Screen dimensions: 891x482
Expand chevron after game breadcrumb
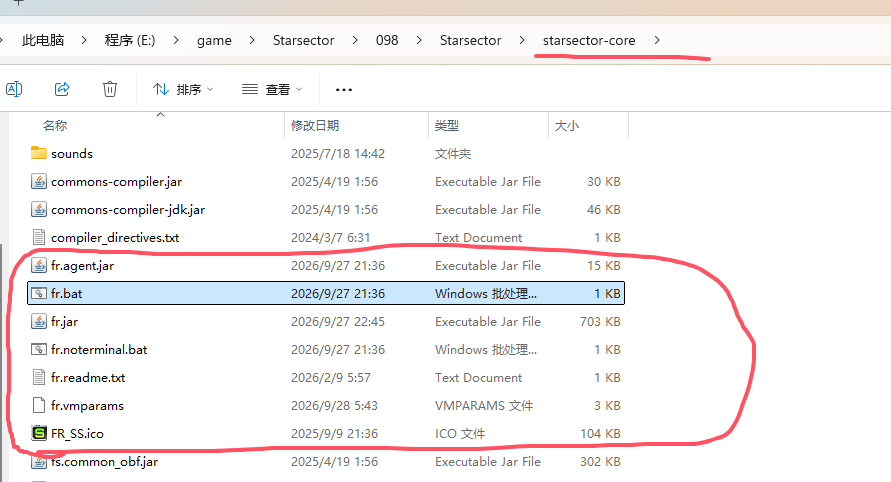pyautogui.click(x=252, y=40)
